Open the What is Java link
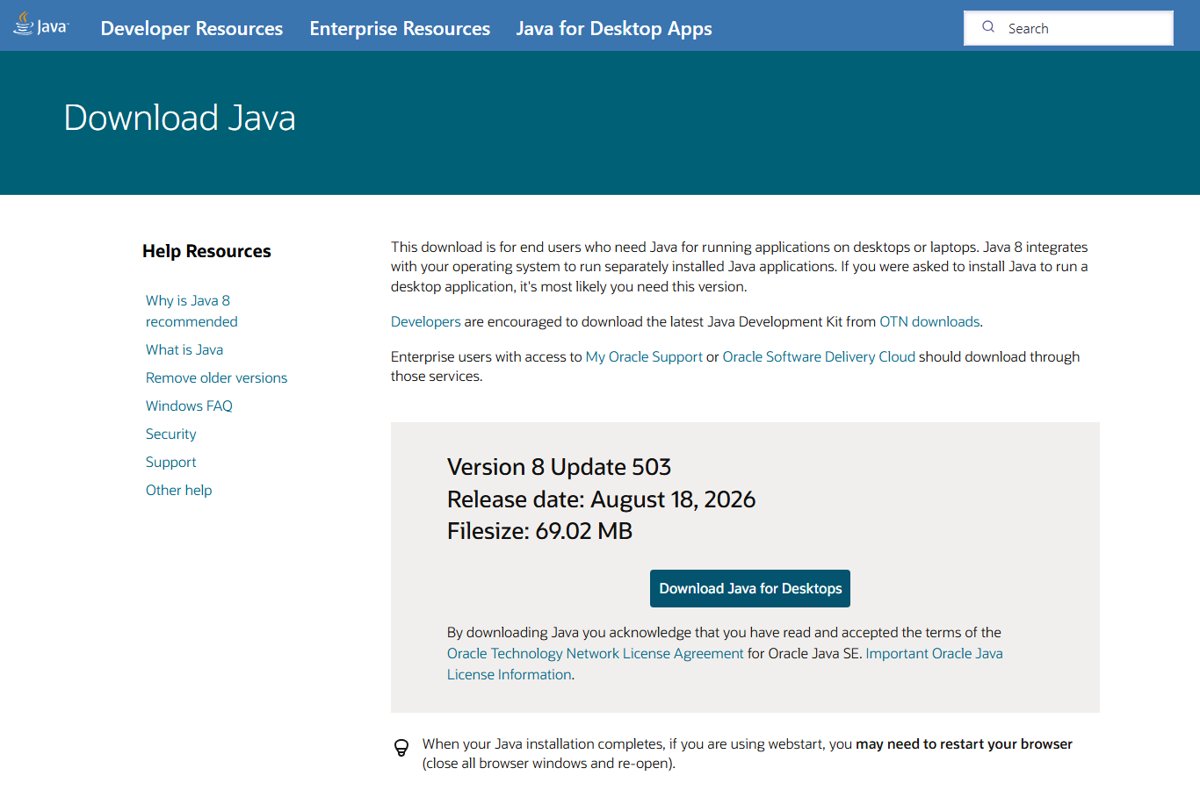The image size is (1200, 790). (x=184, y=350)
